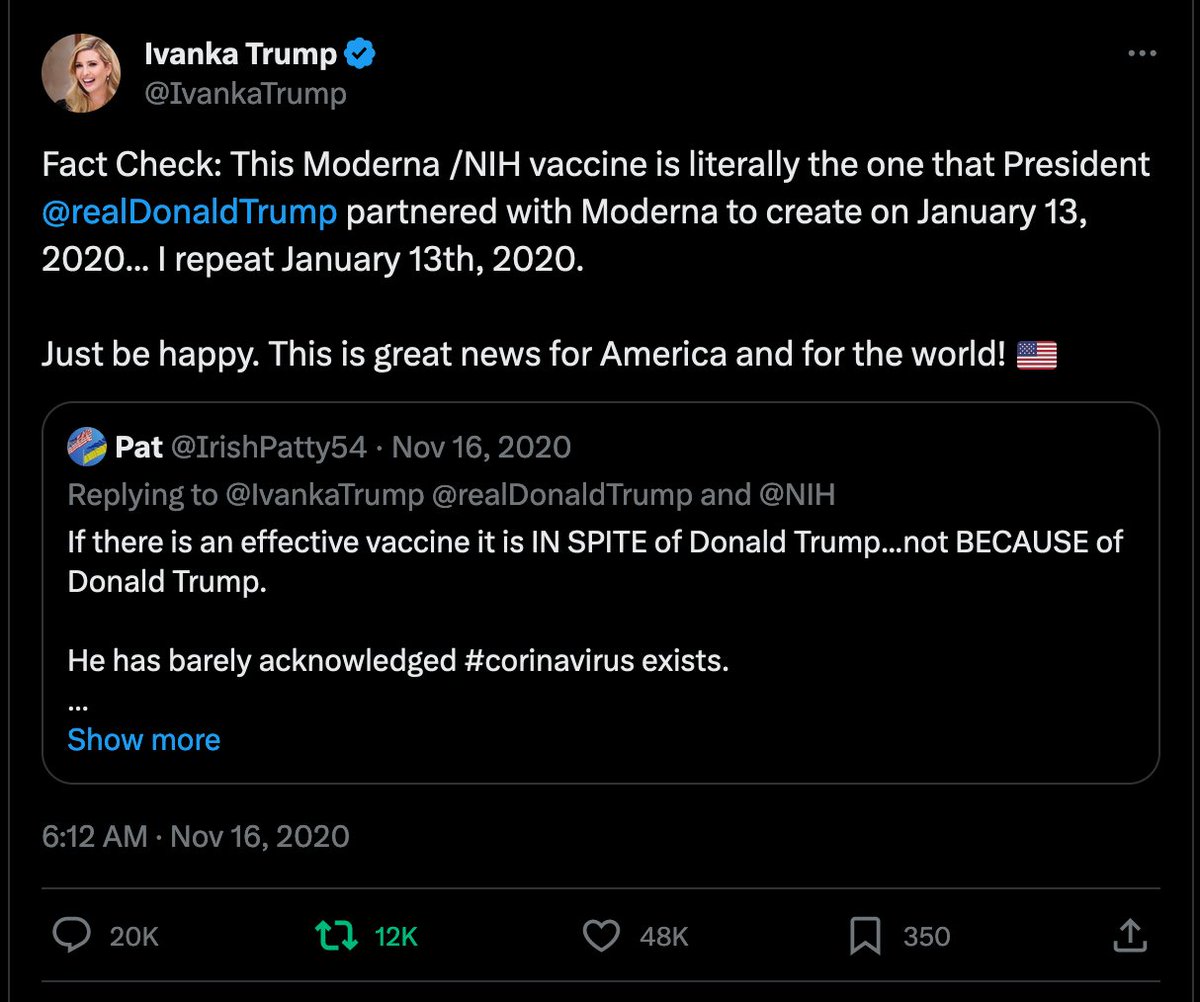Screen dimensions: 1200x1002
Task: Click Pat's quoted tweet avatar
Action: click(x=88, y=447)
